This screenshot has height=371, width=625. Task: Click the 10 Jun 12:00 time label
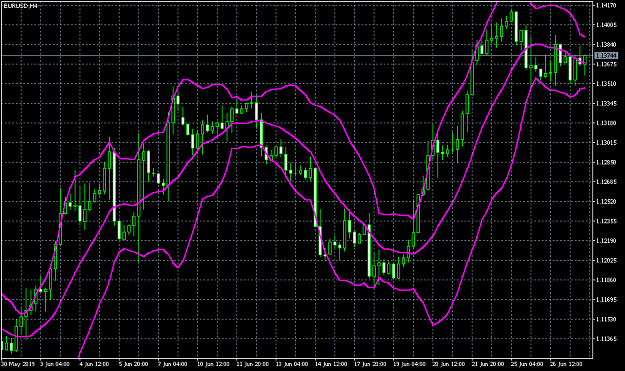click(213, 364)
